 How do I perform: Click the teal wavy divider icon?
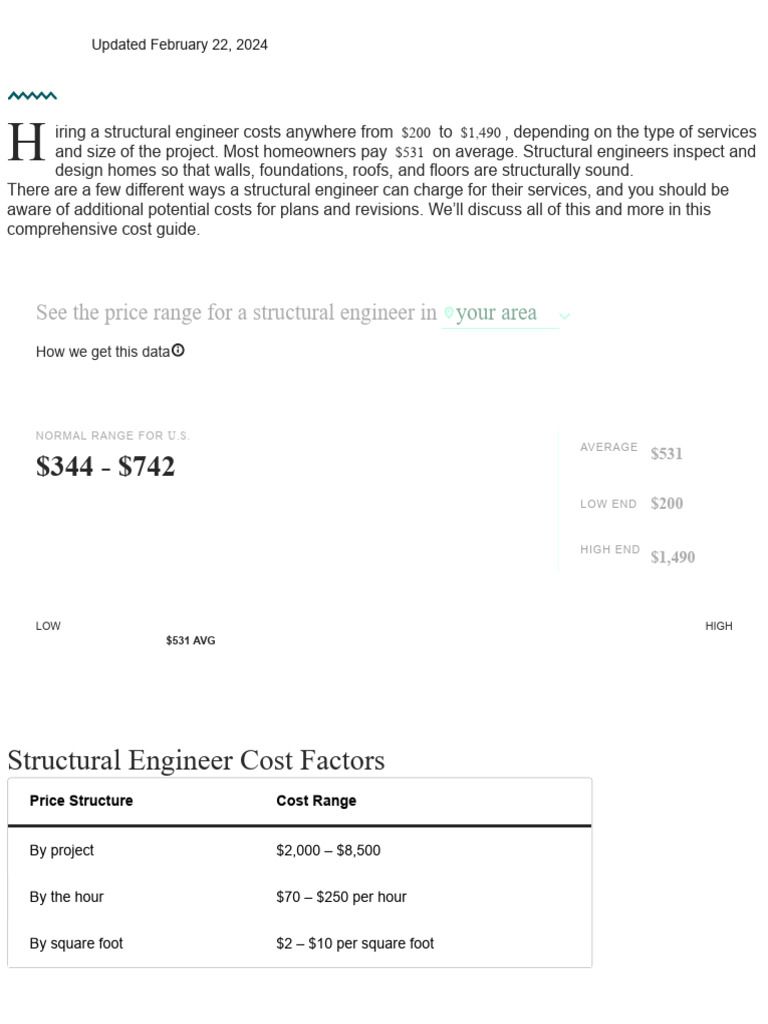(32, 97)
